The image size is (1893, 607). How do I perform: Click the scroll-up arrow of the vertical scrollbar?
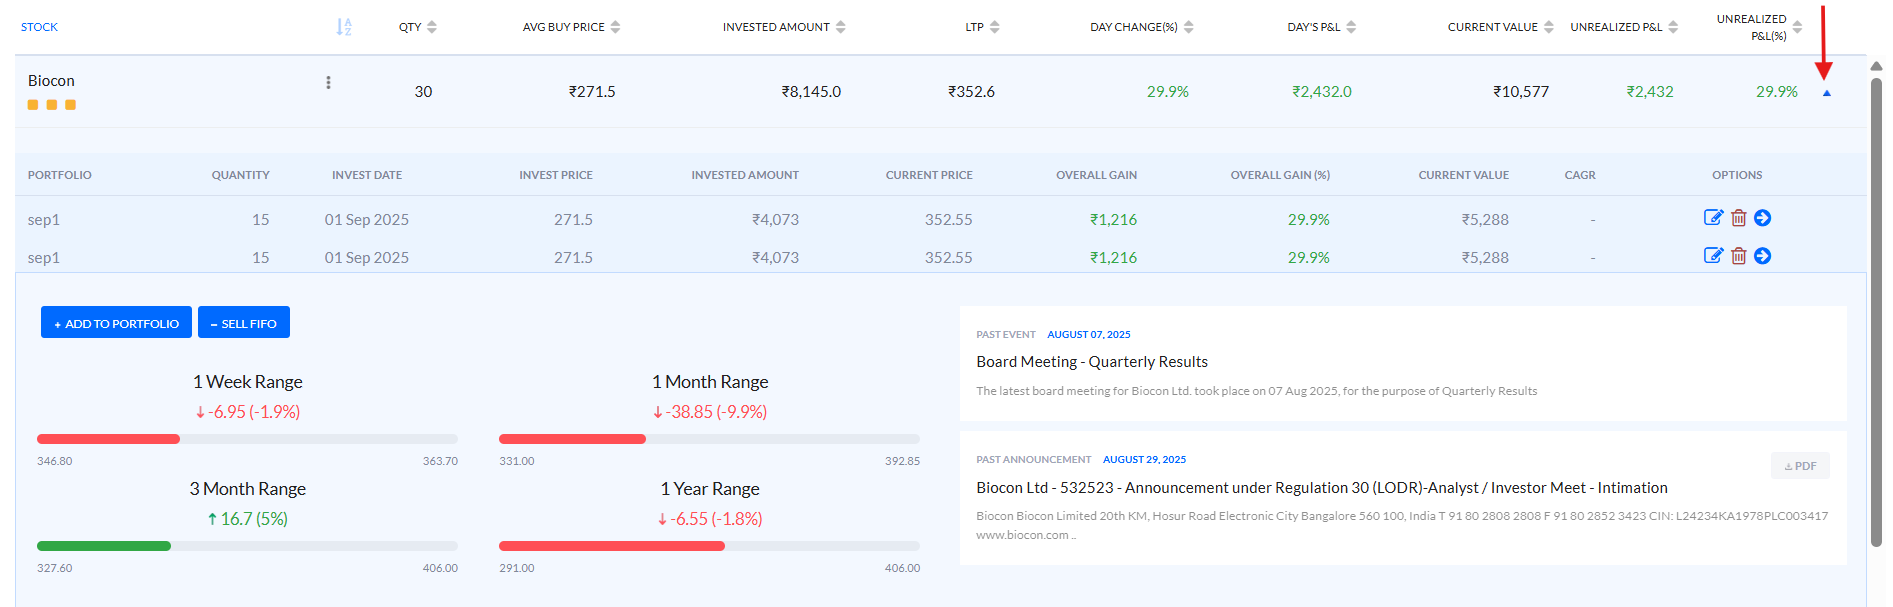coord(1876,66)
